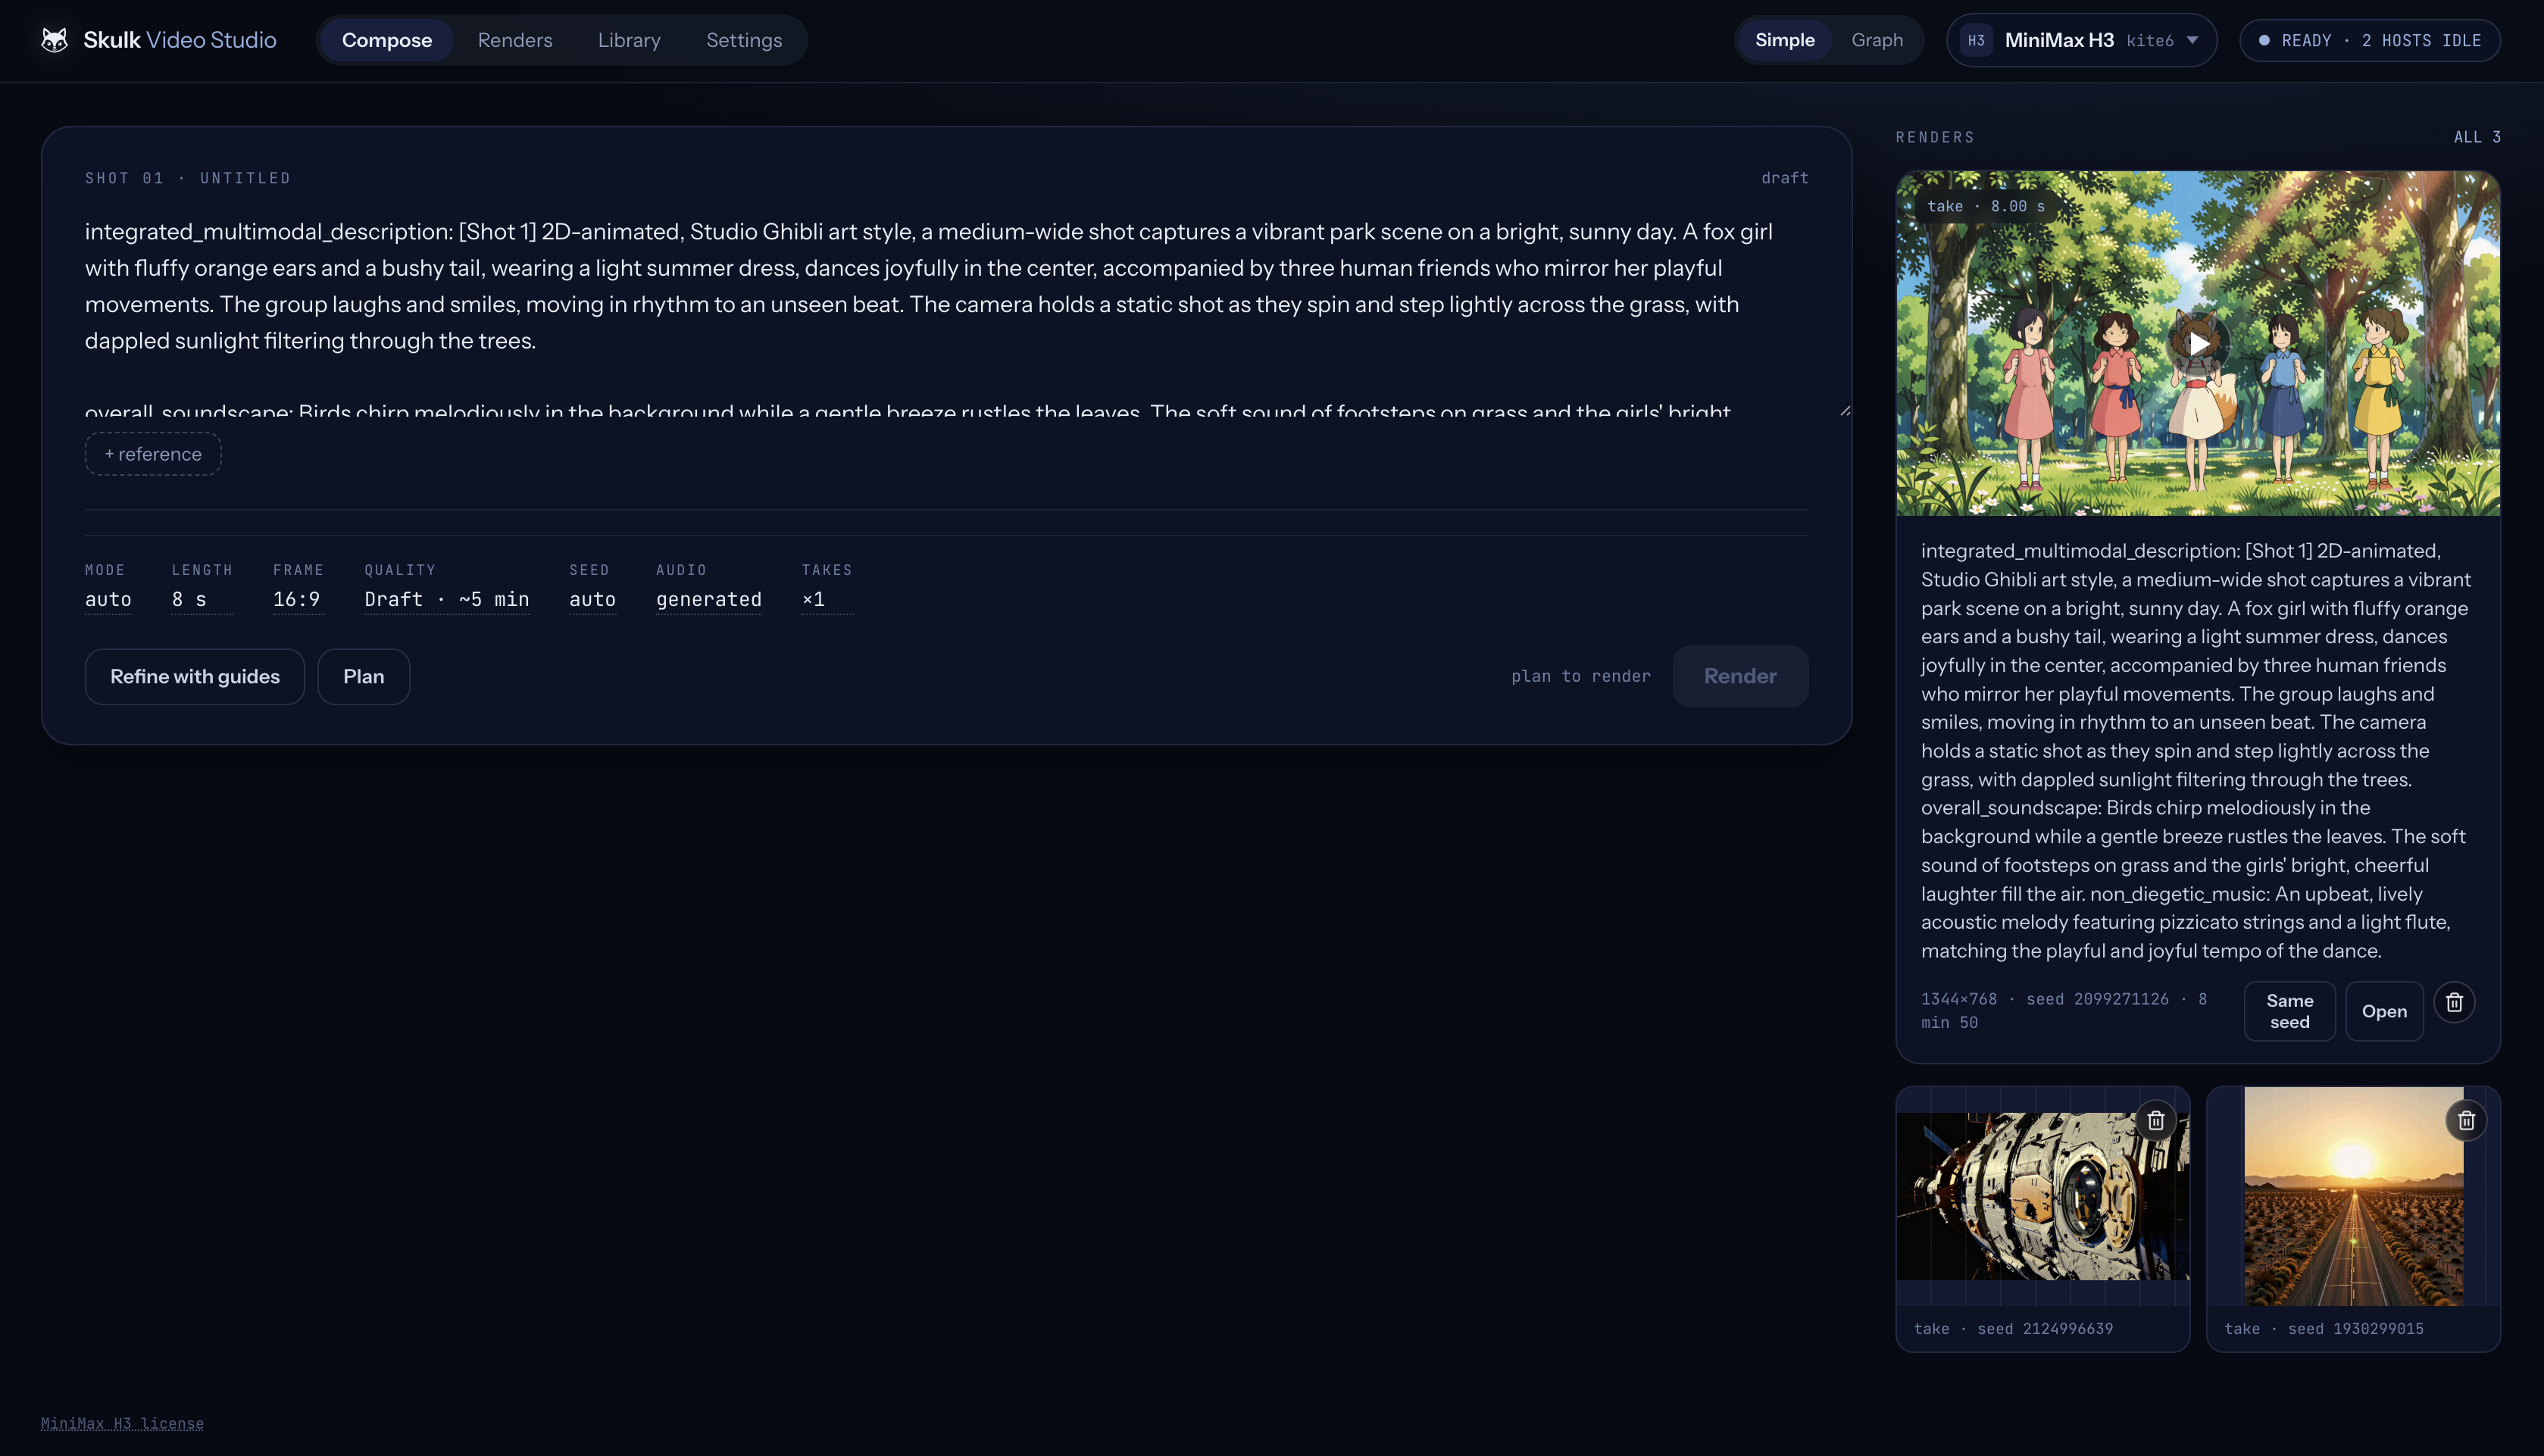Open the fox girl dance render

(2384, 1011)
